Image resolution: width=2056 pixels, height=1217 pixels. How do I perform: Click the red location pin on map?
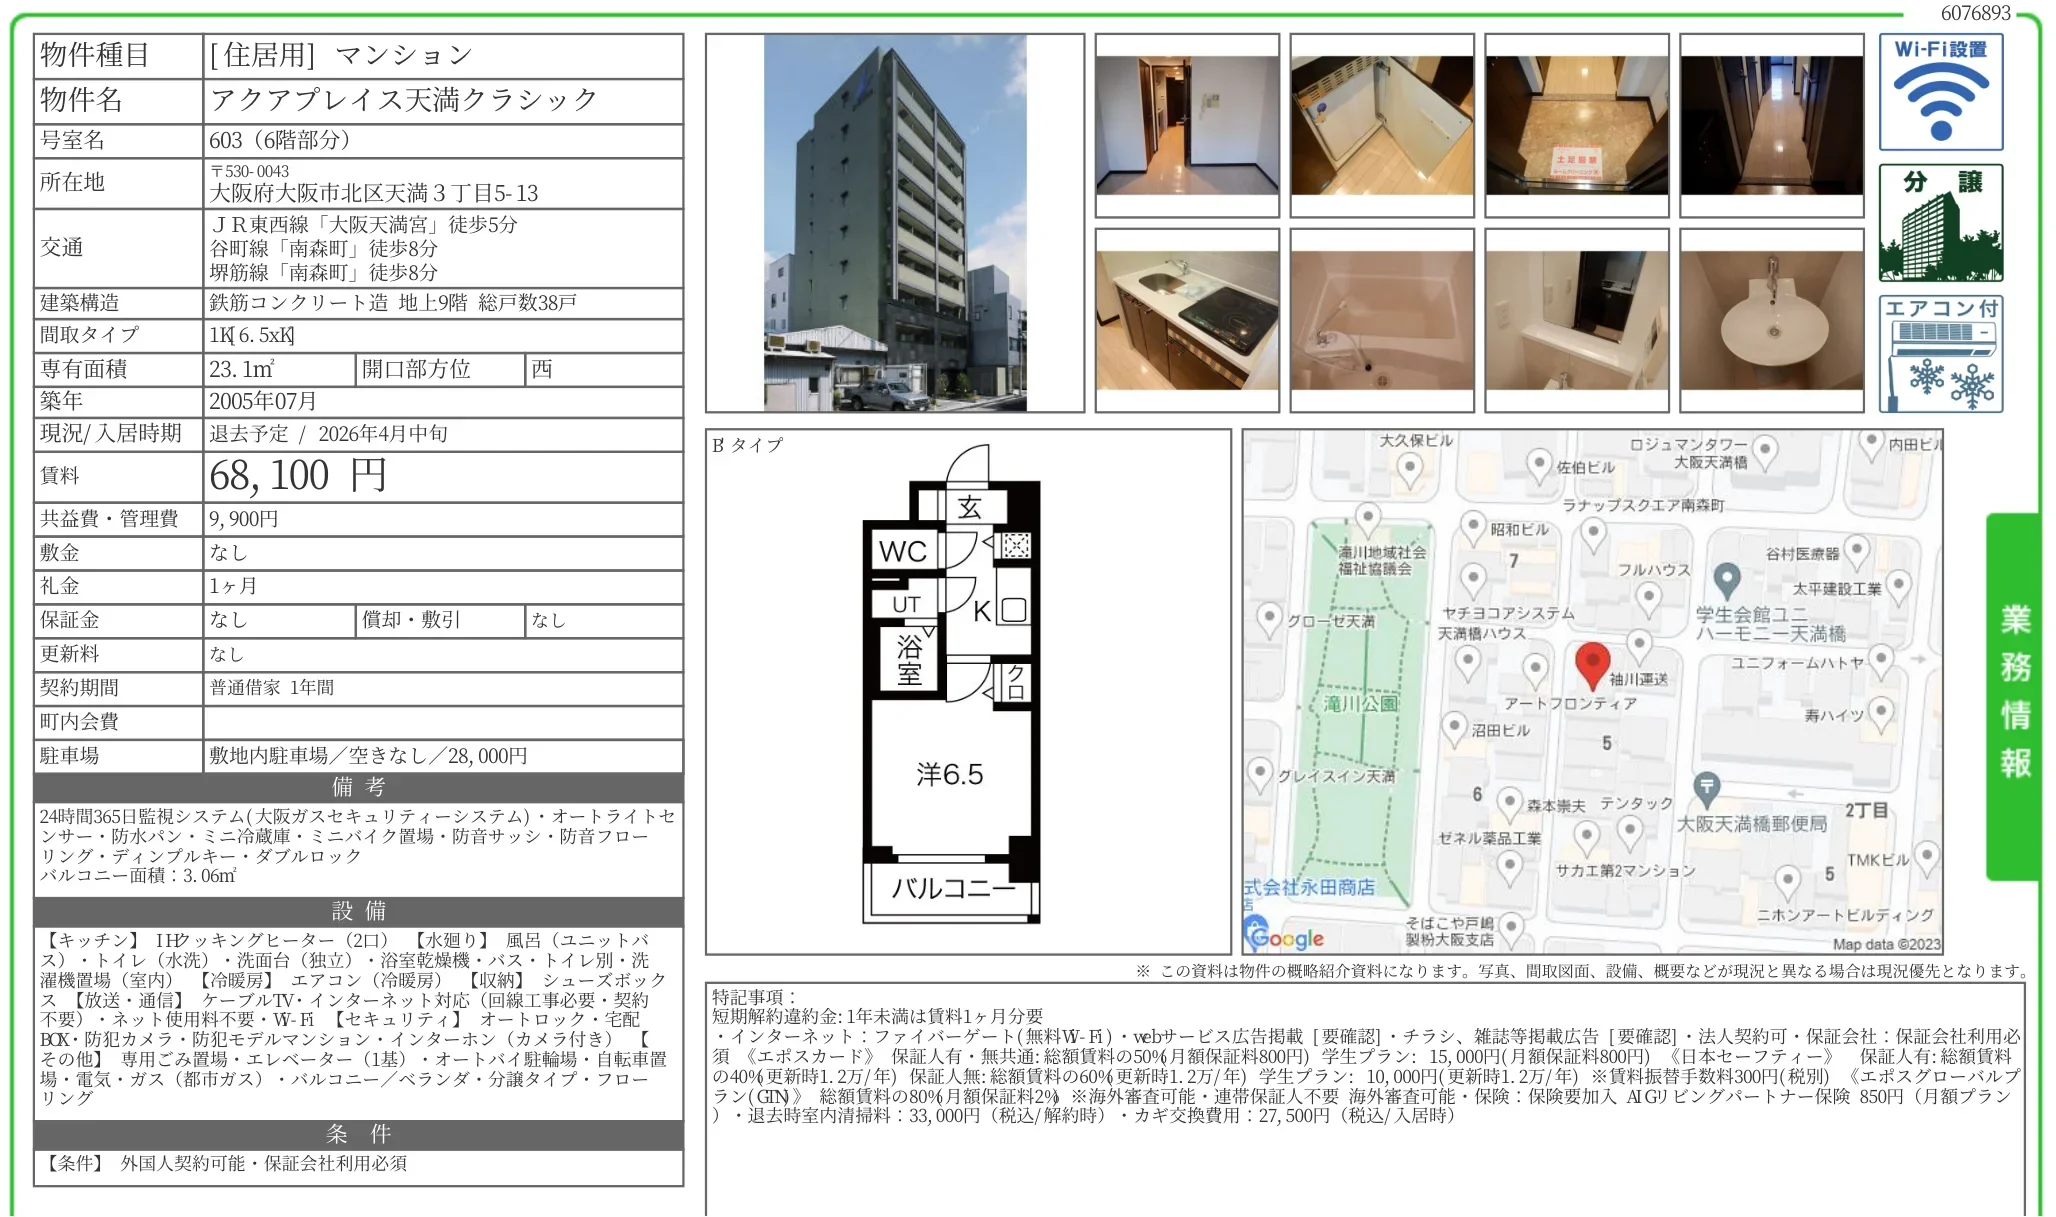coord(1592,662)
